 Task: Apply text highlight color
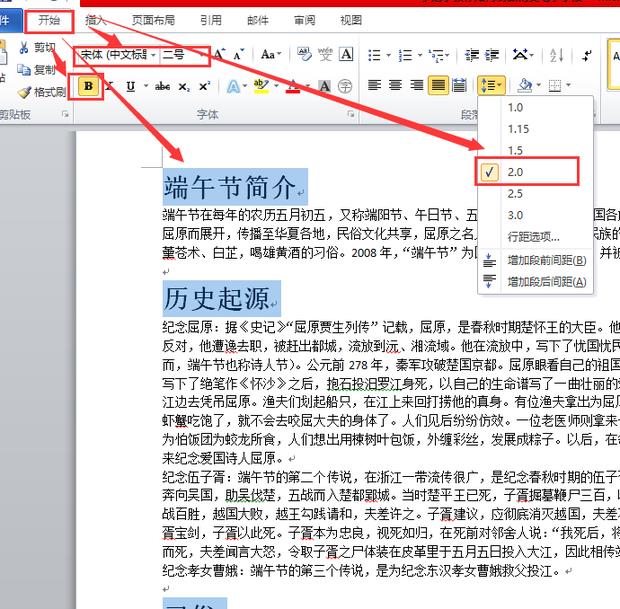(261, 87)
